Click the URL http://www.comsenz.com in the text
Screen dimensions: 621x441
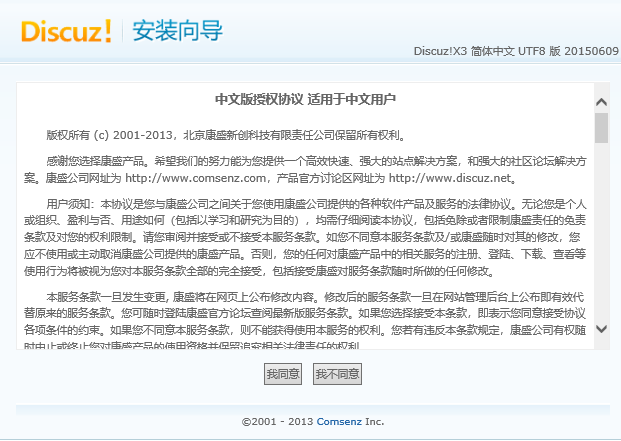click(x=196, y=178)
